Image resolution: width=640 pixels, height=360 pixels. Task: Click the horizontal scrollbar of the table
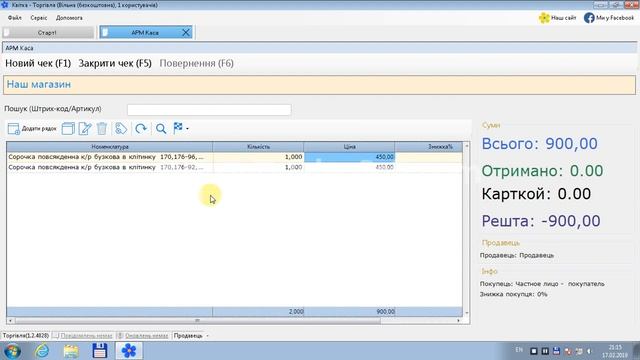pyautogui.click(x=198, y=321)
